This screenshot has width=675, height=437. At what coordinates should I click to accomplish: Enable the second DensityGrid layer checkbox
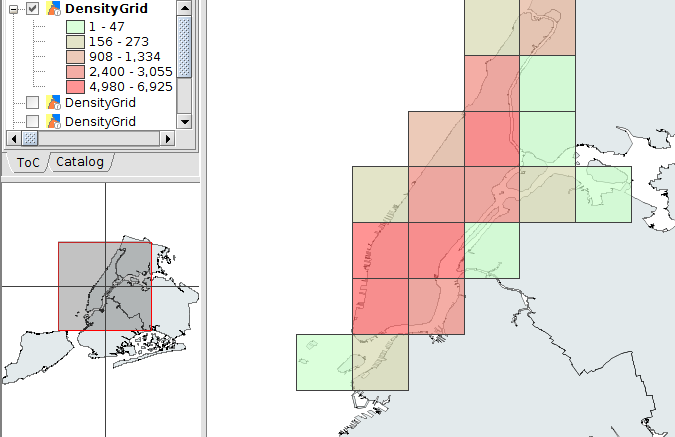click(x=33, y=103)
